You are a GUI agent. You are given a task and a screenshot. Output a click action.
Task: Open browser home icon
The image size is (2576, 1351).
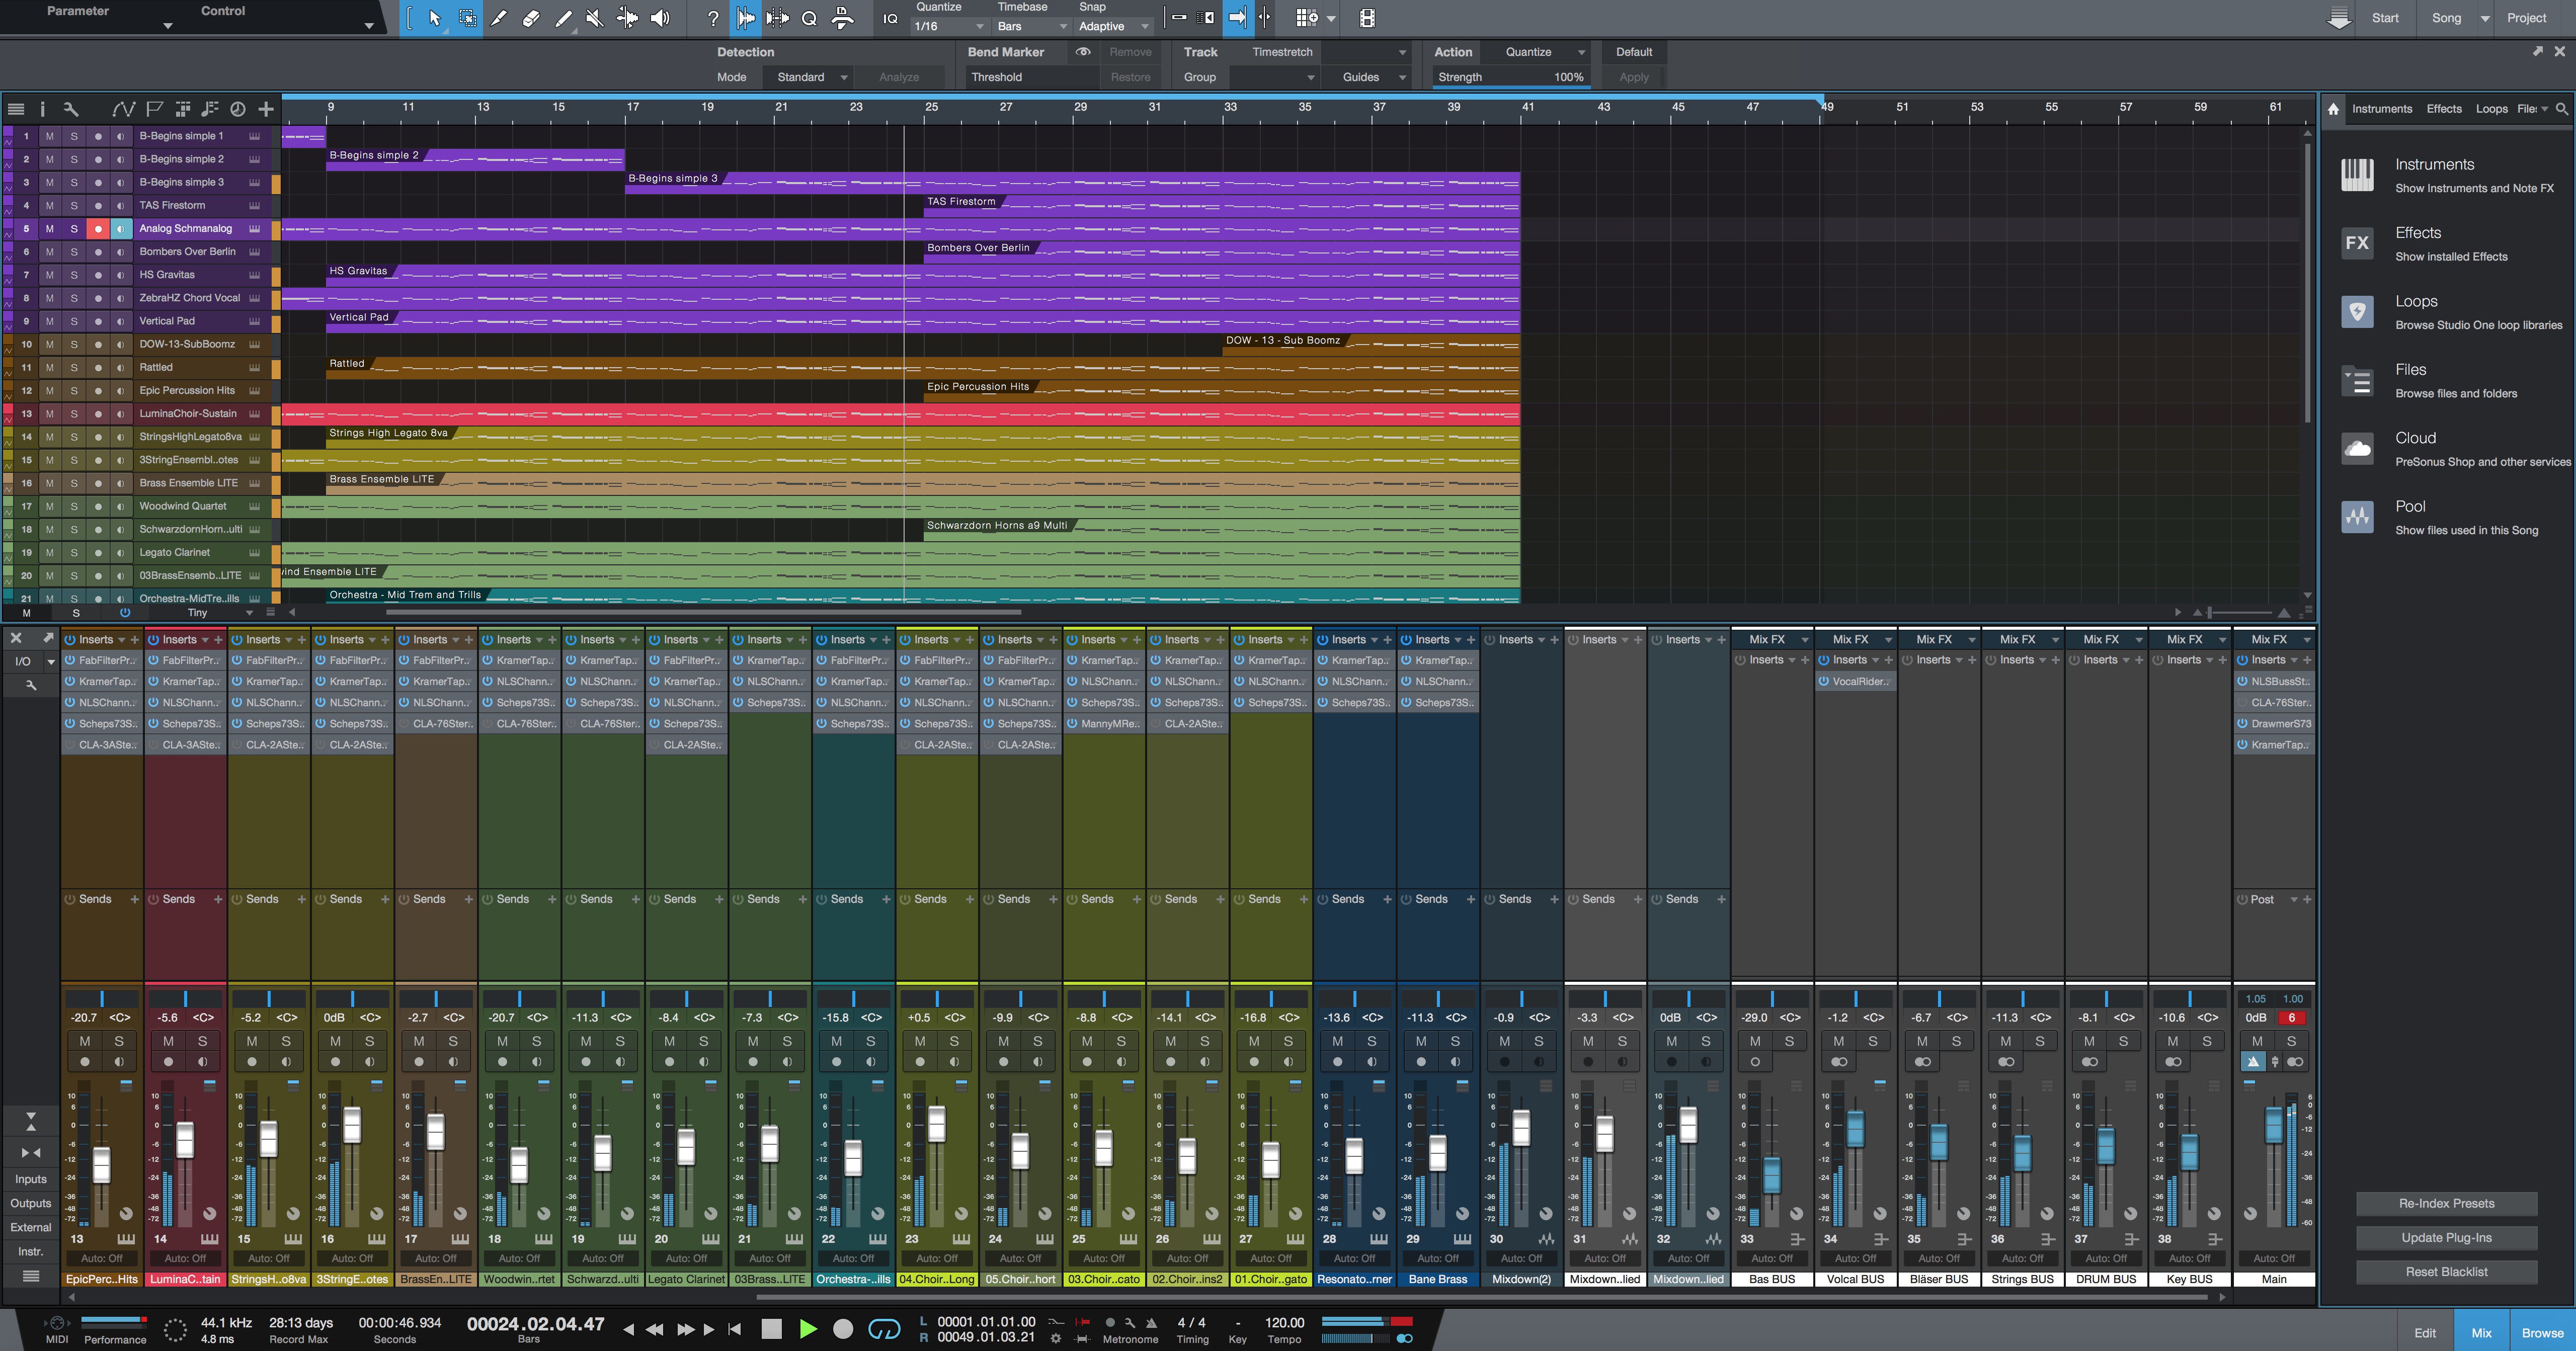2333,109
